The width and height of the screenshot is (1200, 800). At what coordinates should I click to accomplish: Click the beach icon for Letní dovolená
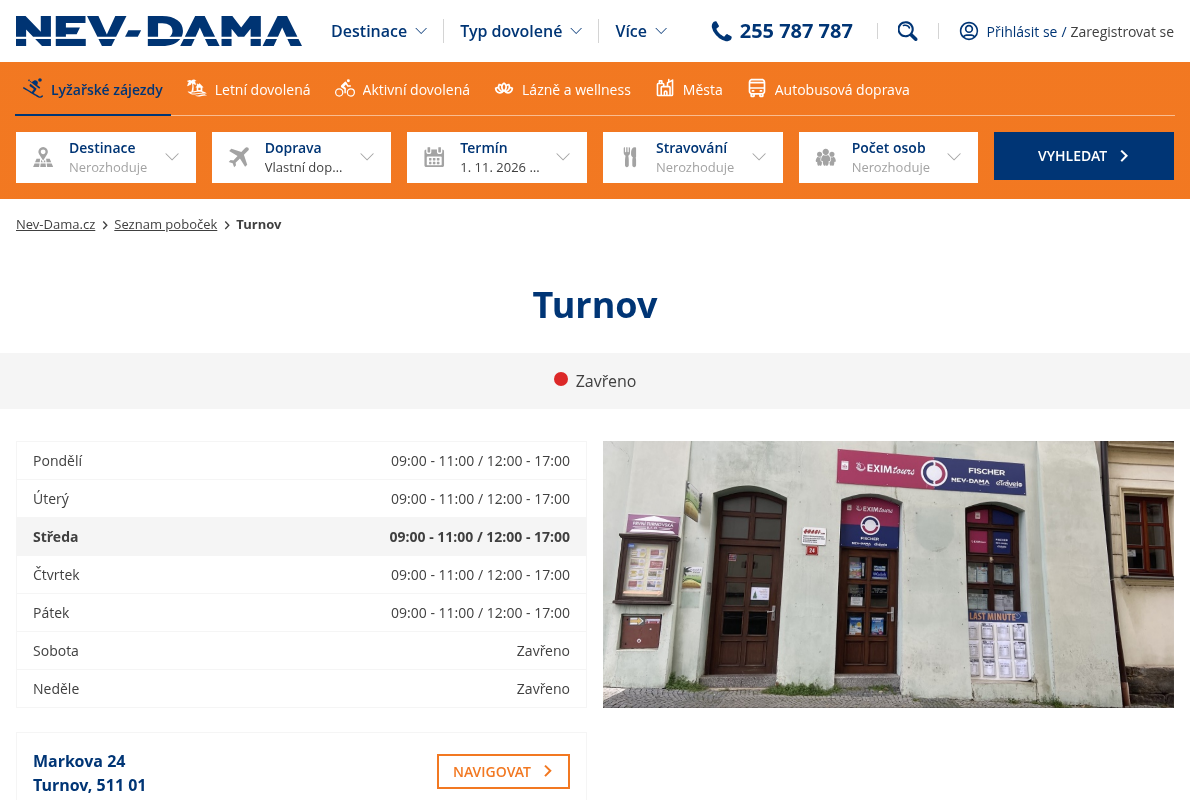(197, 89)
